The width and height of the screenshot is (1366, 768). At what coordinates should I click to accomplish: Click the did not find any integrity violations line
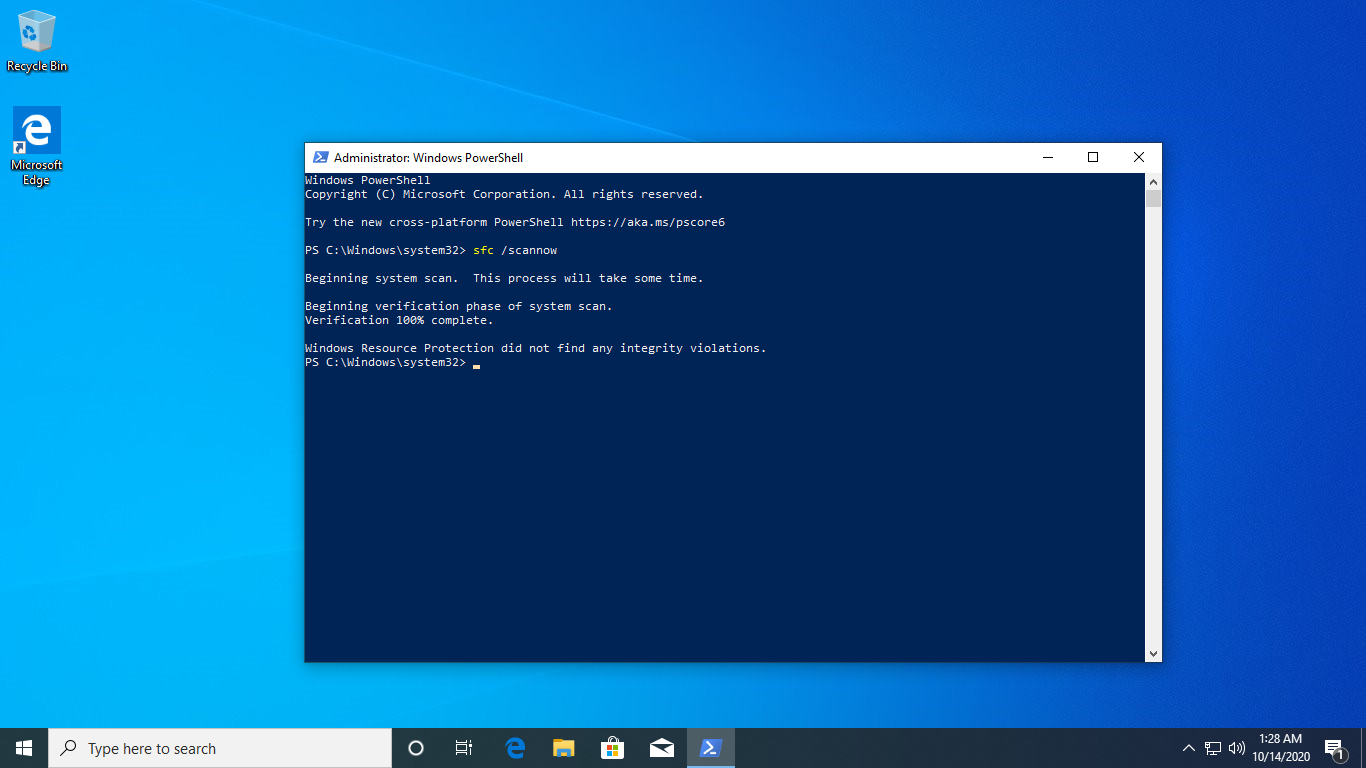535,348
